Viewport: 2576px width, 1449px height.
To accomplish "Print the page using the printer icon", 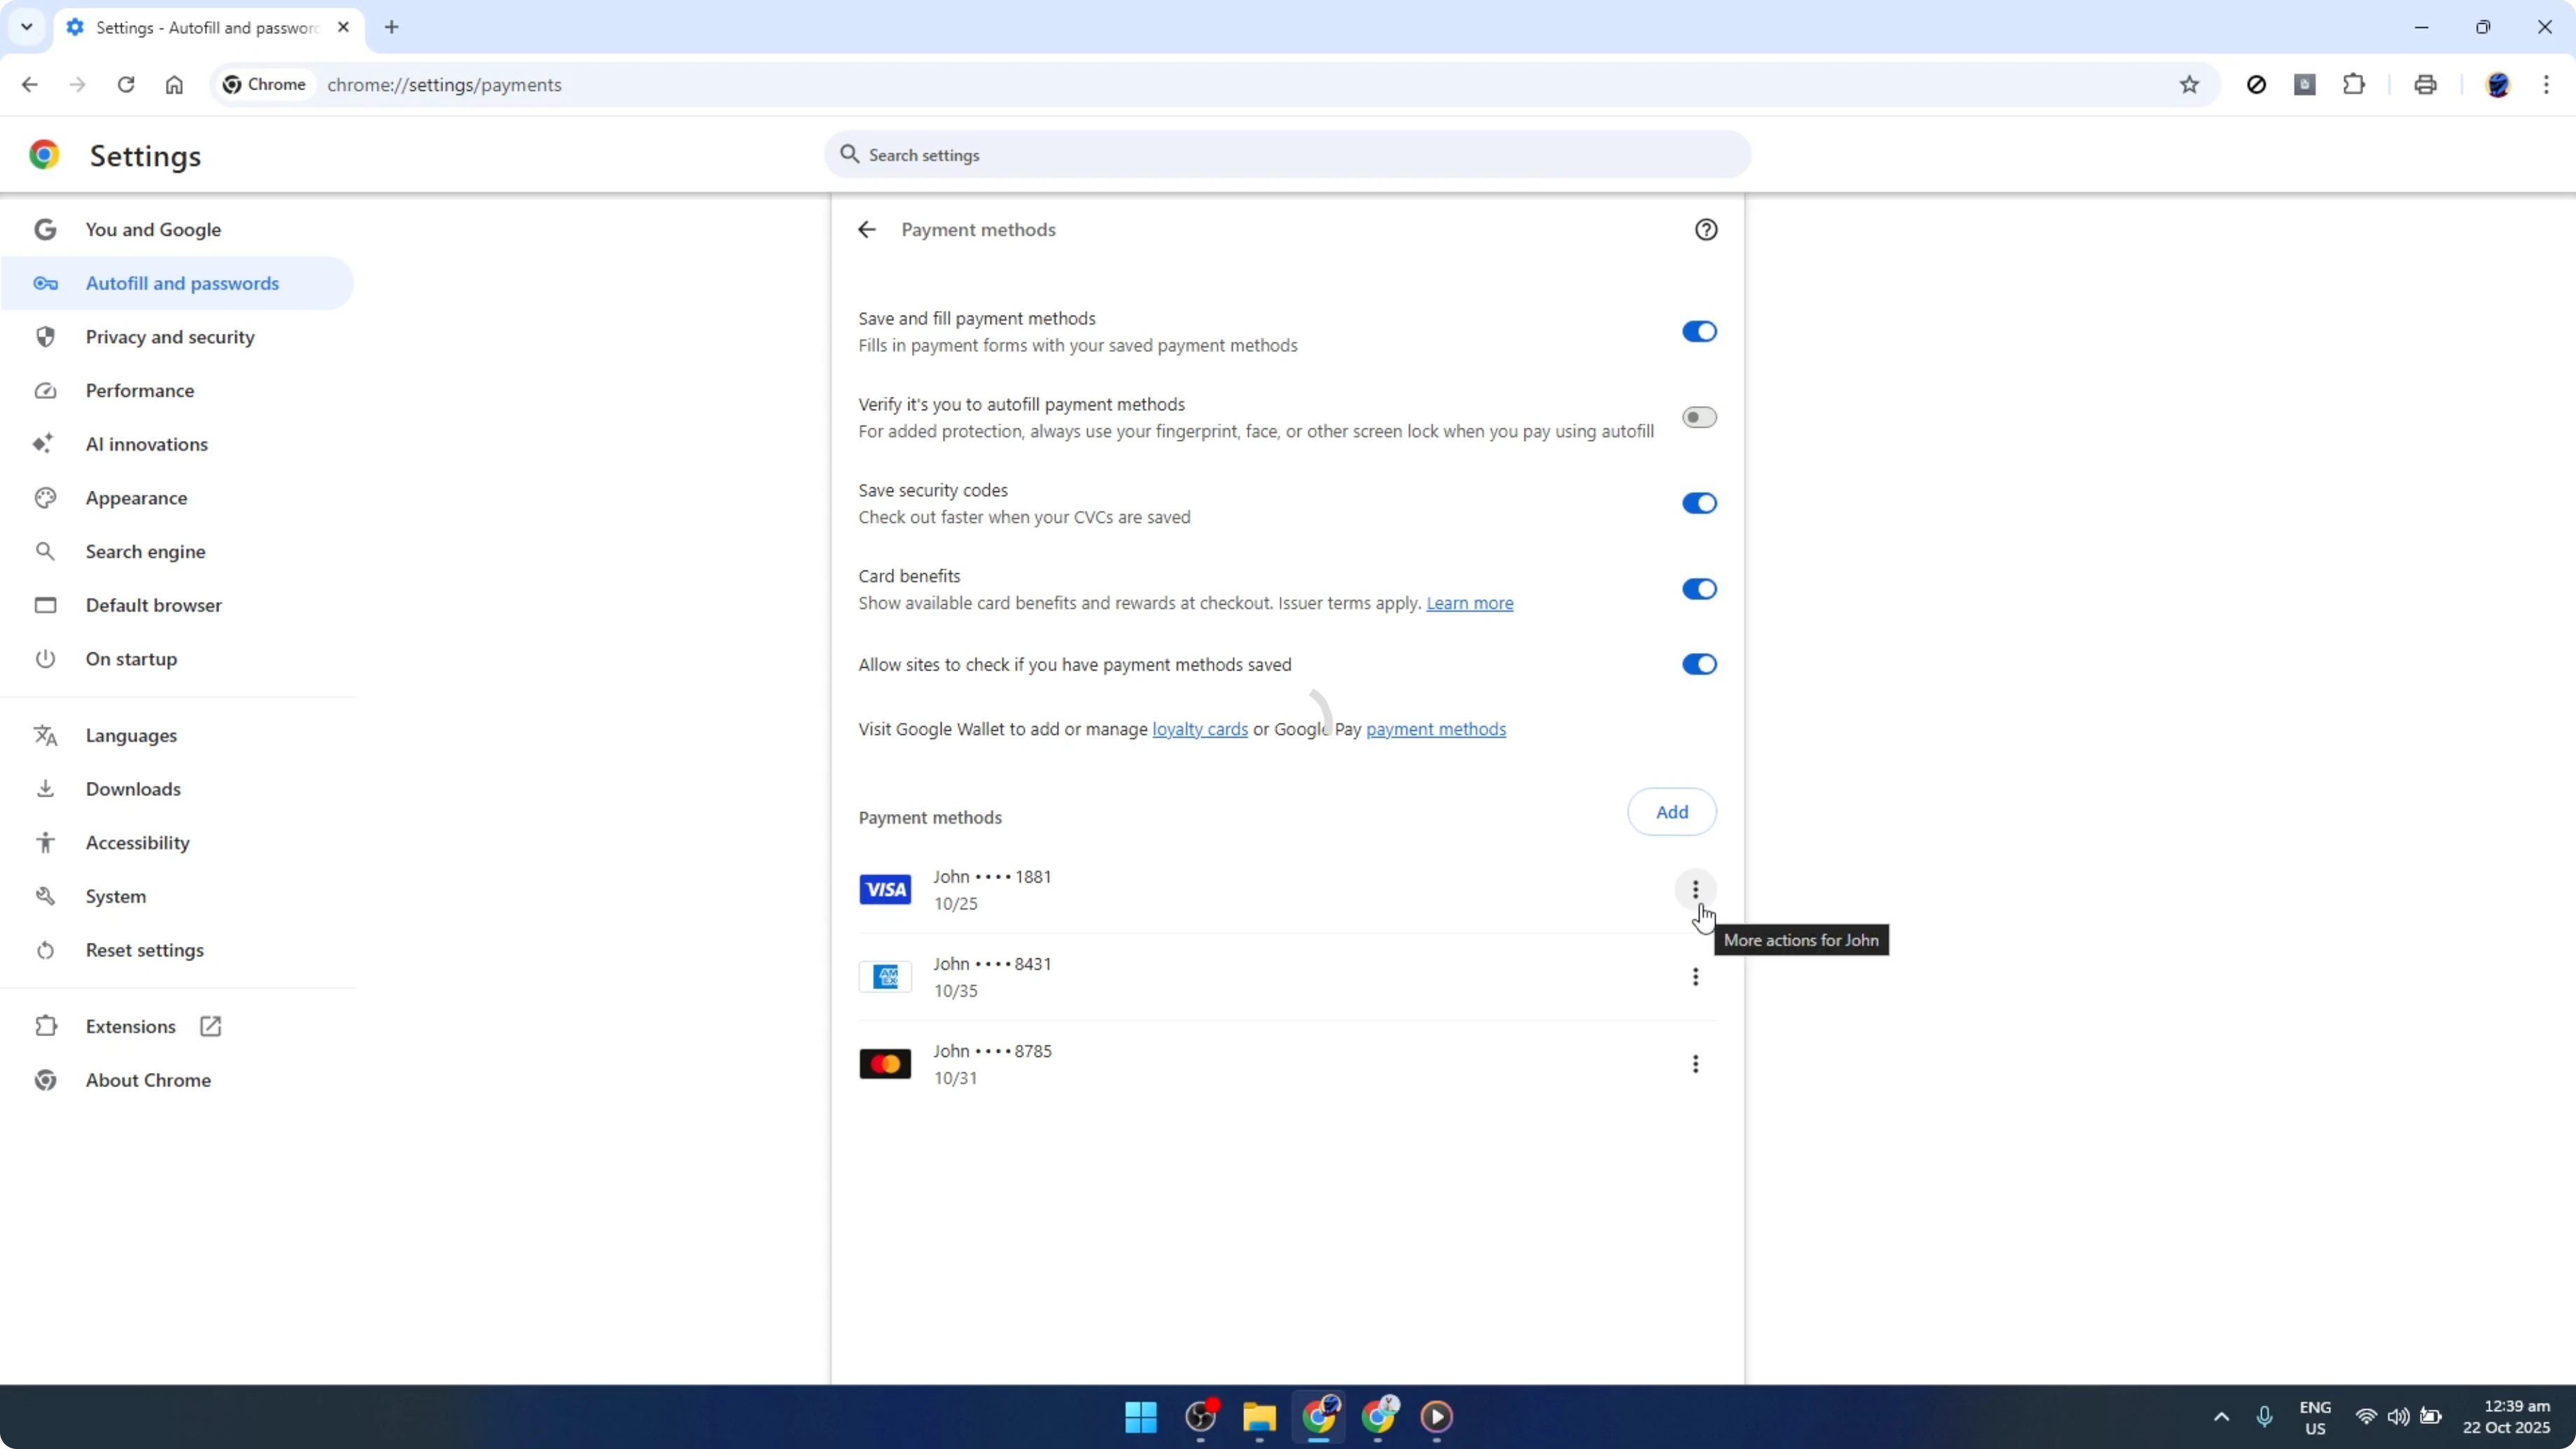I will [2425, 85].
